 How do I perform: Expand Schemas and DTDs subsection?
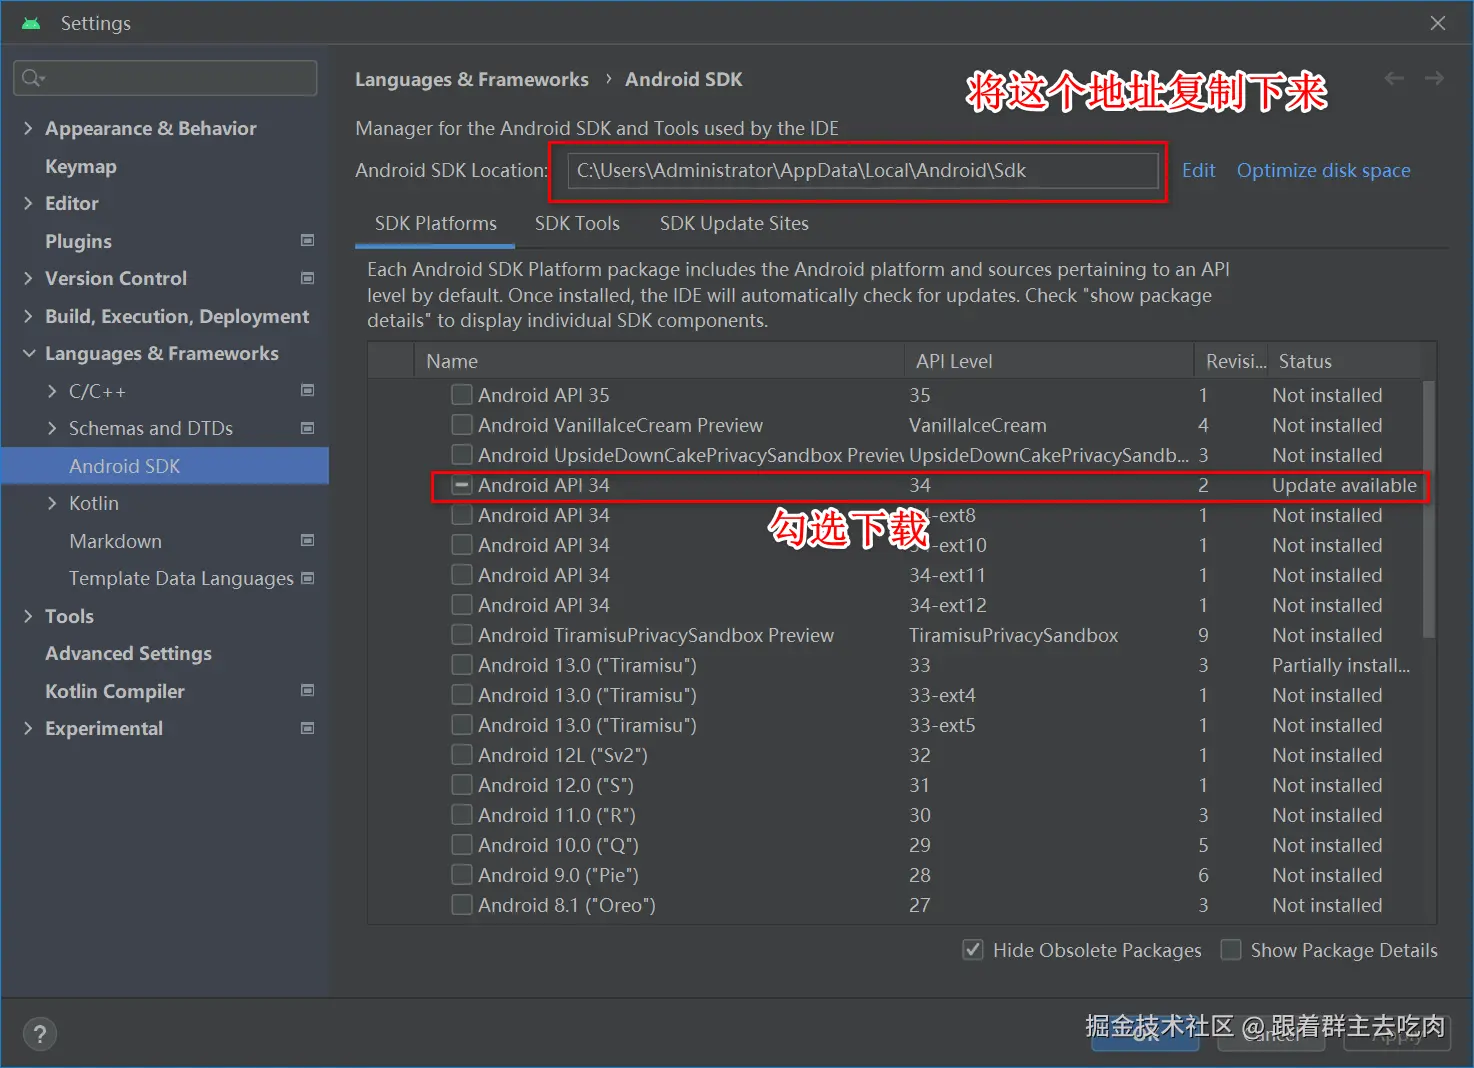tap(52, 428)
